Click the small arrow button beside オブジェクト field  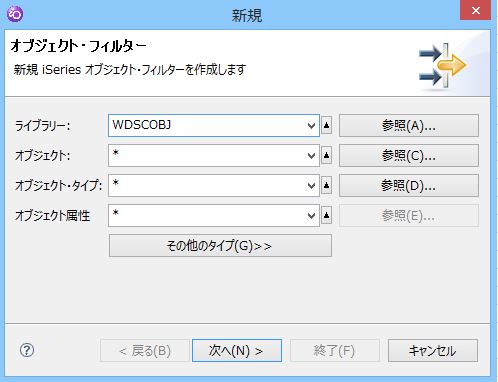[x=327, y=155]
